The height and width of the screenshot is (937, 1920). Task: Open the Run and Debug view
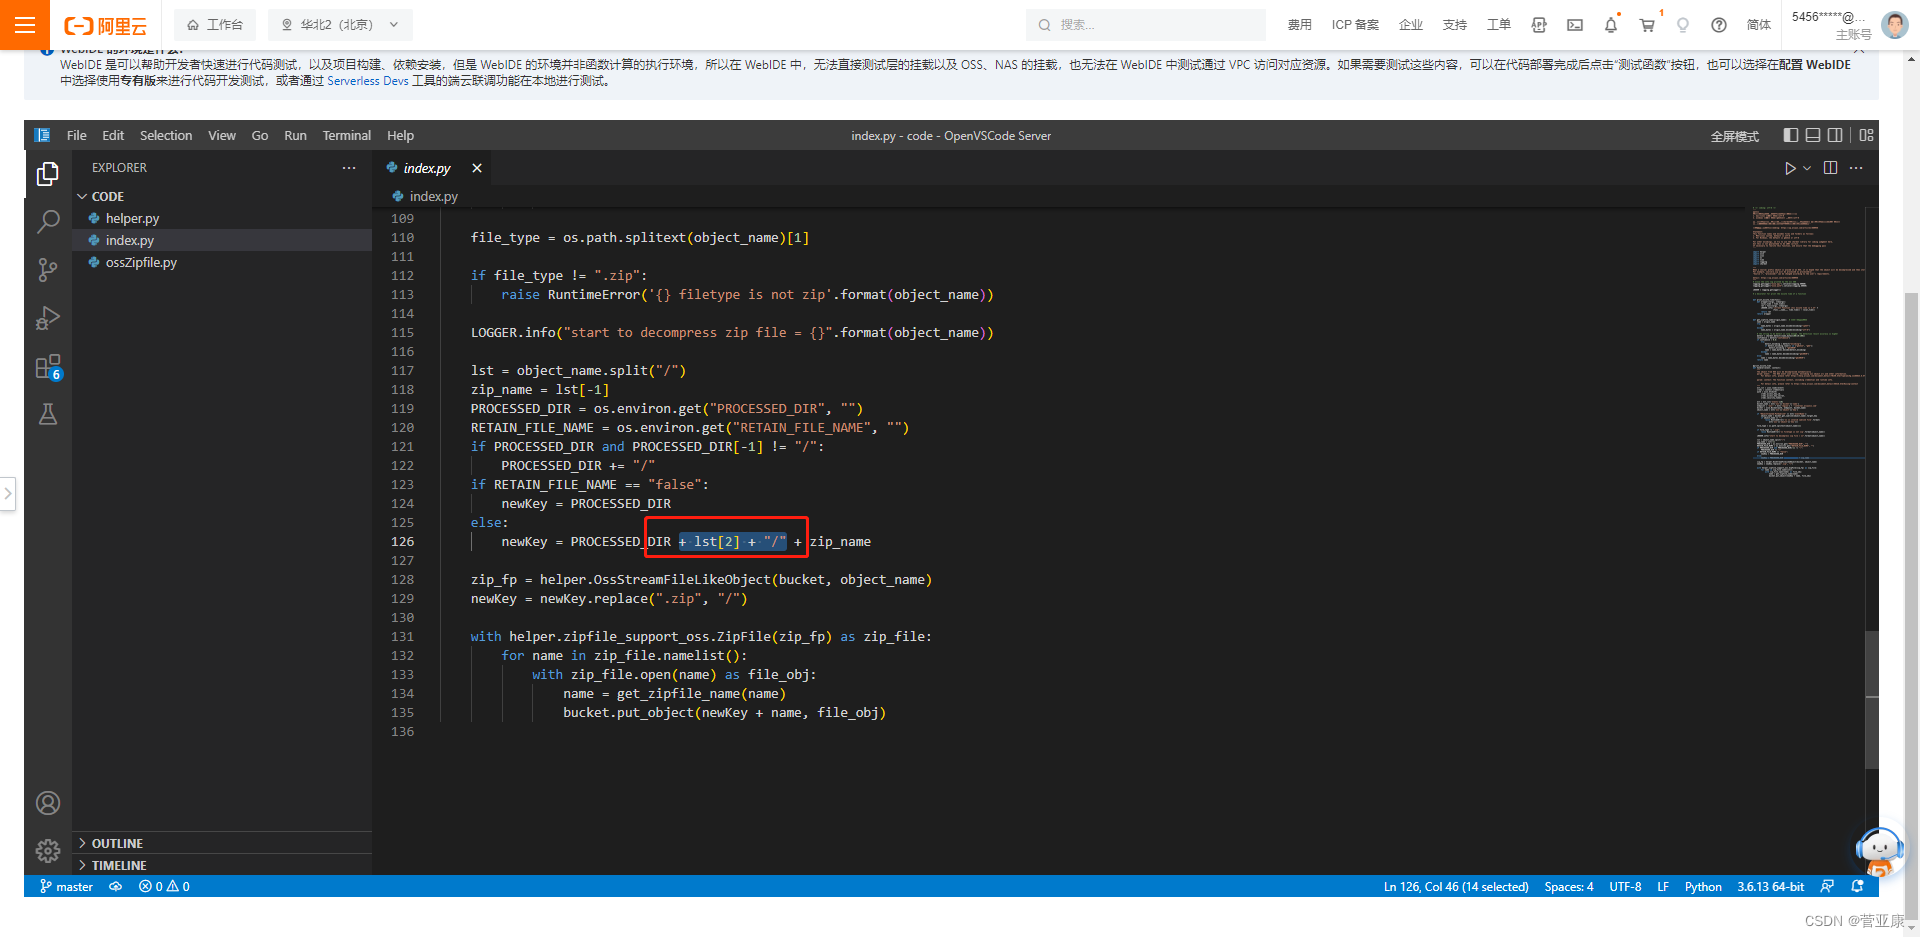pyautogui.click(x=48, y=318)
